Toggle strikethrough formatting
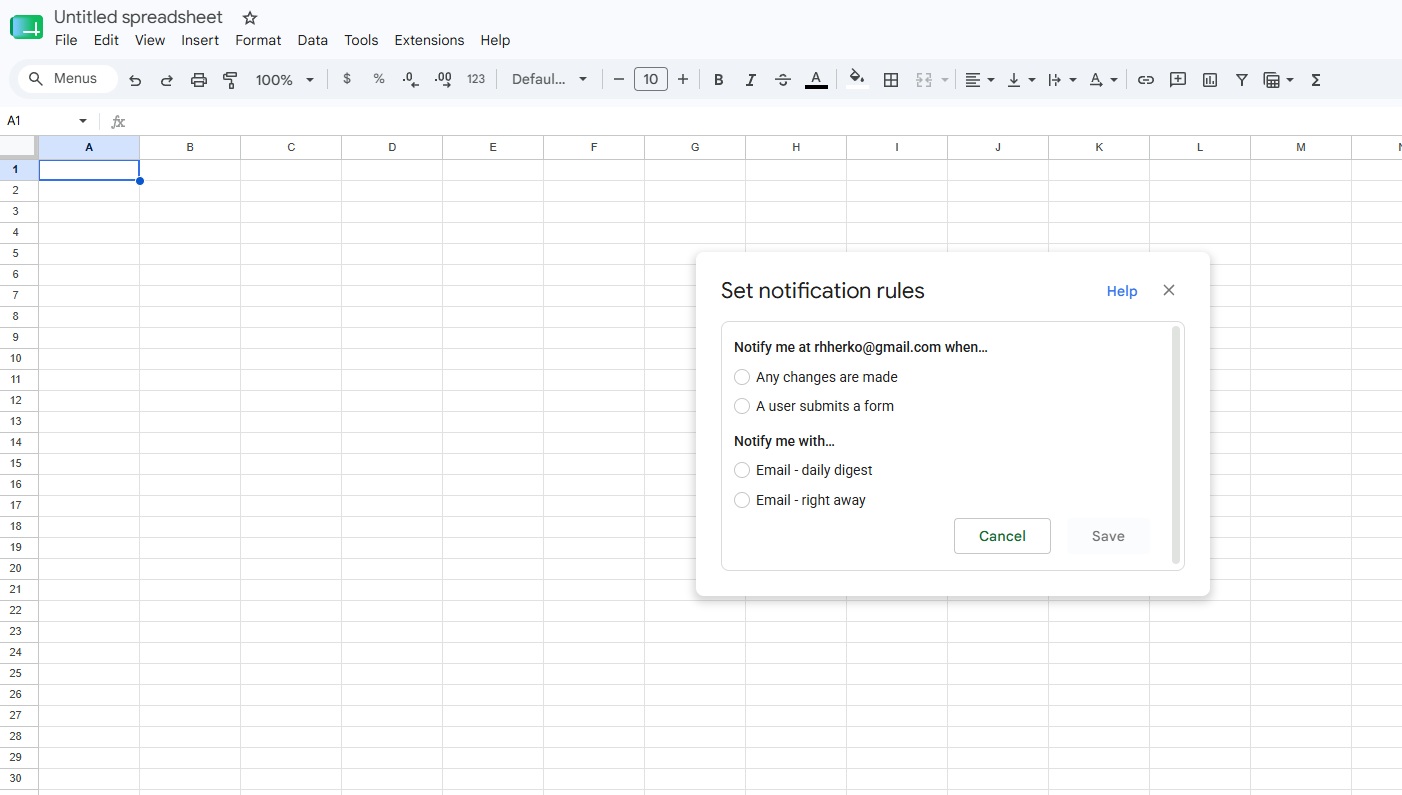The width and height of the screenshot is (1402, 795). pyautogui.click(x=783, y=80)
